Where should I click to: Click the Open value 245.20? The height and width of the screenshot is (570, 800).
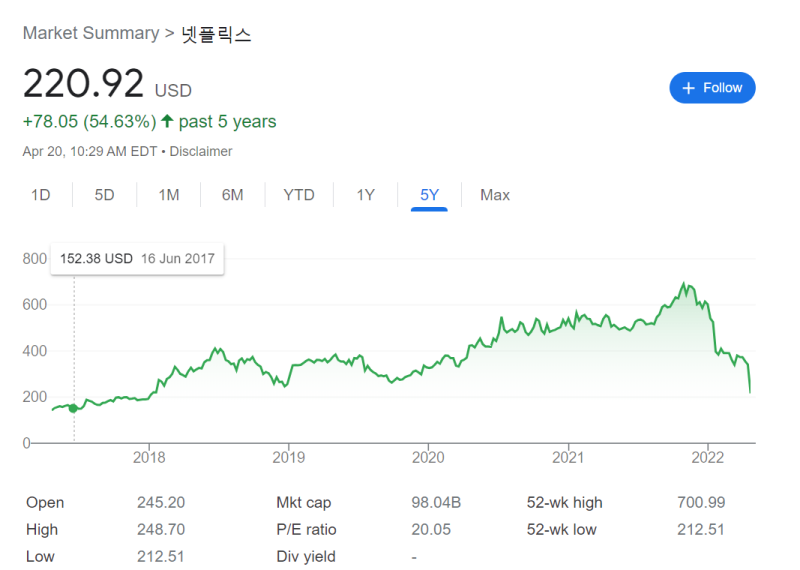(x=161, y=503)
